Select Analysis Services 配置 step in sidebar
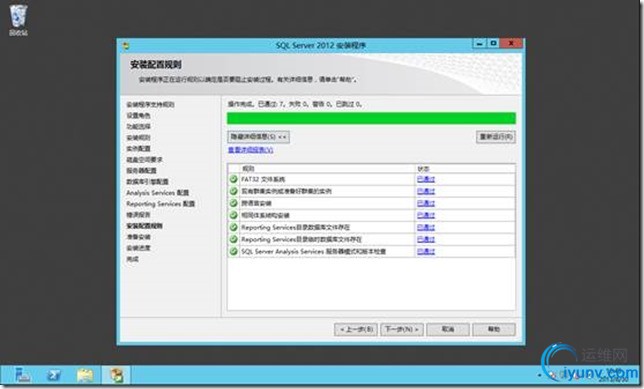 158,193
